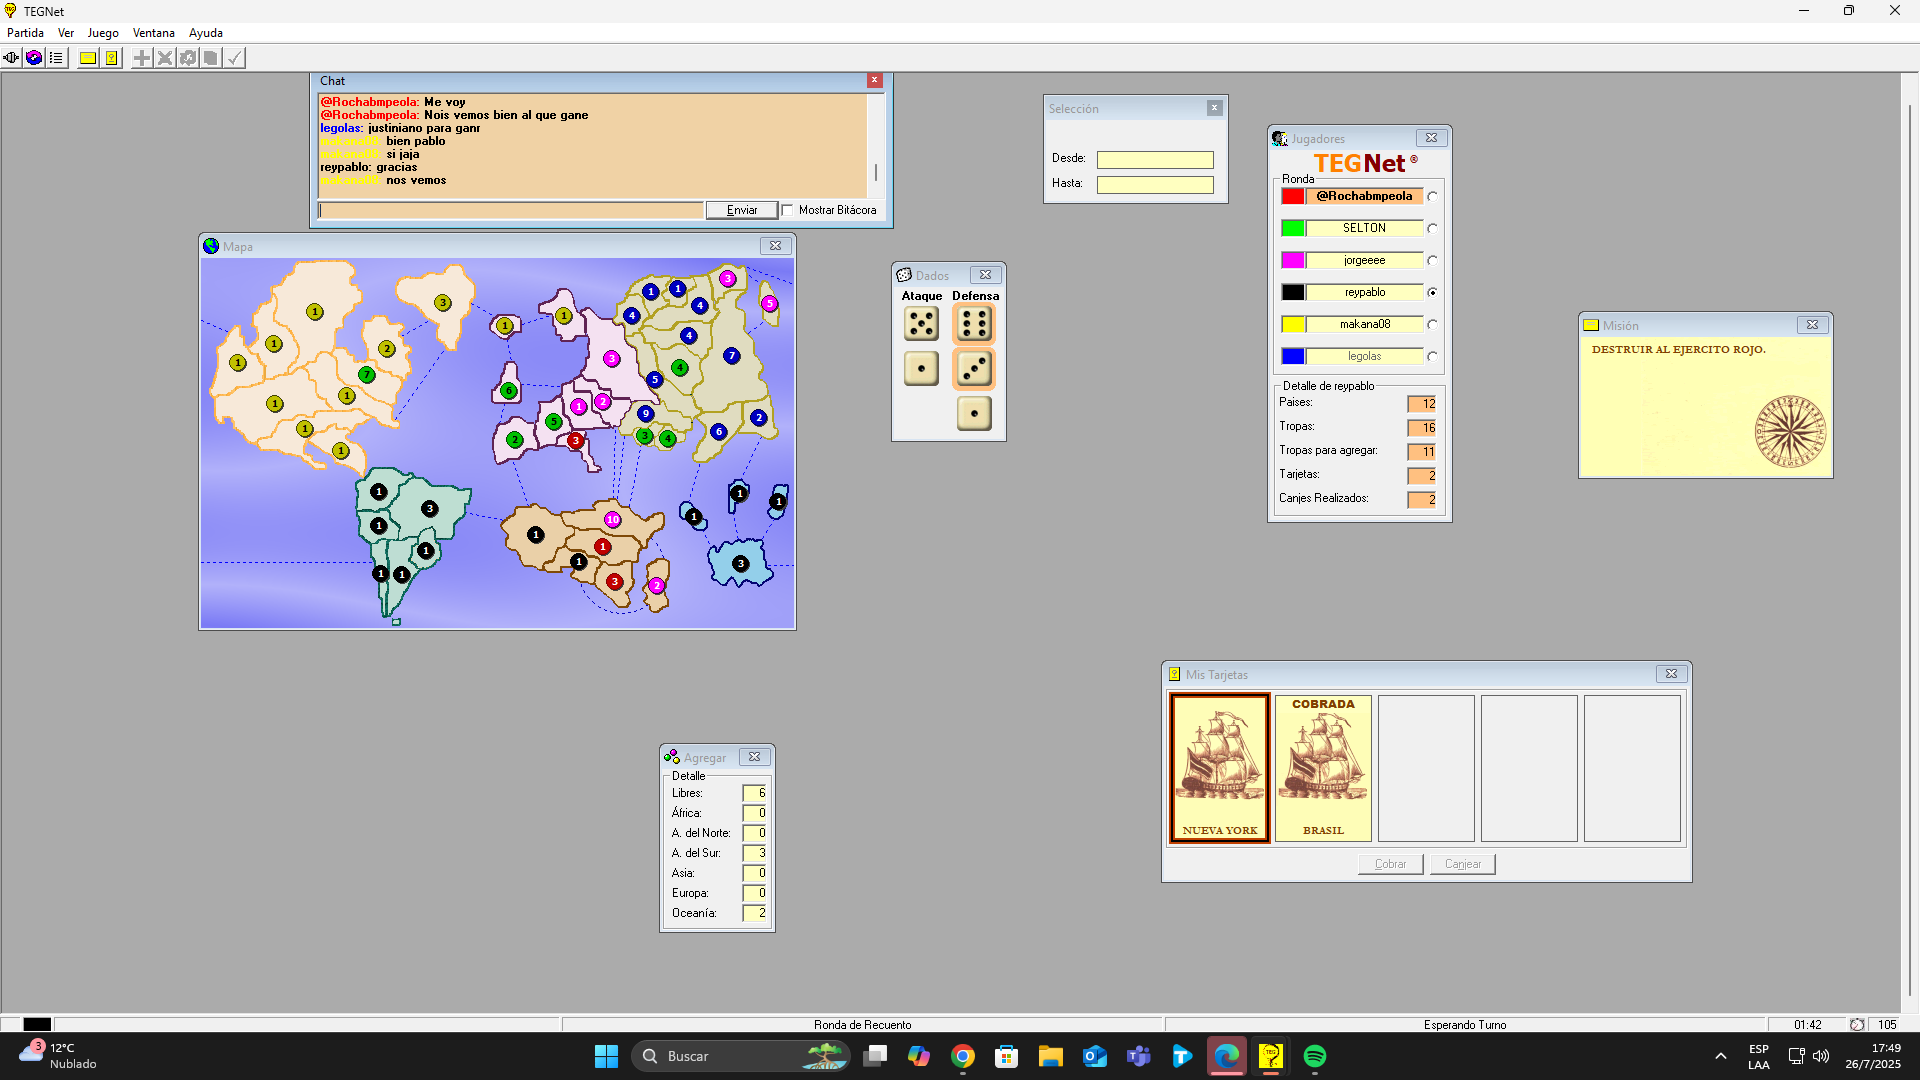
Task: Close the Misión window
Action: [x=1812, y=325]
